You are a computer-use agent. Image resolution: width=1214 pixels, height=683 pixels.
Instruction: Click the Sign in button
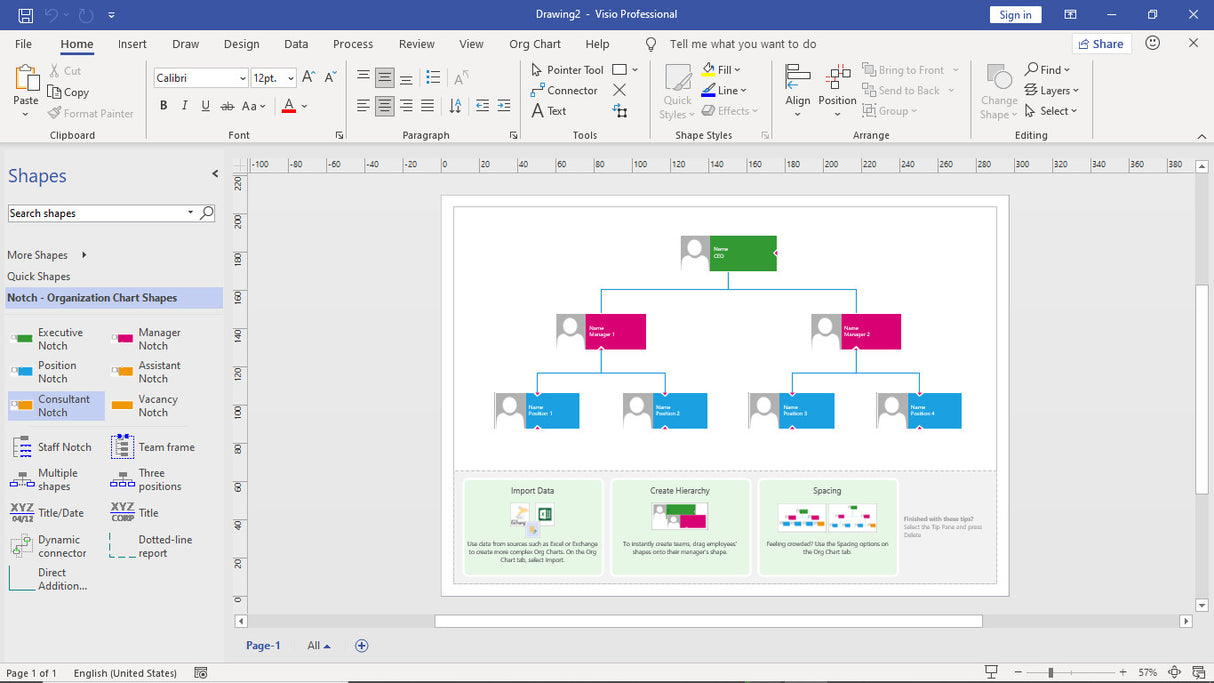click(x=1015, y=14)
